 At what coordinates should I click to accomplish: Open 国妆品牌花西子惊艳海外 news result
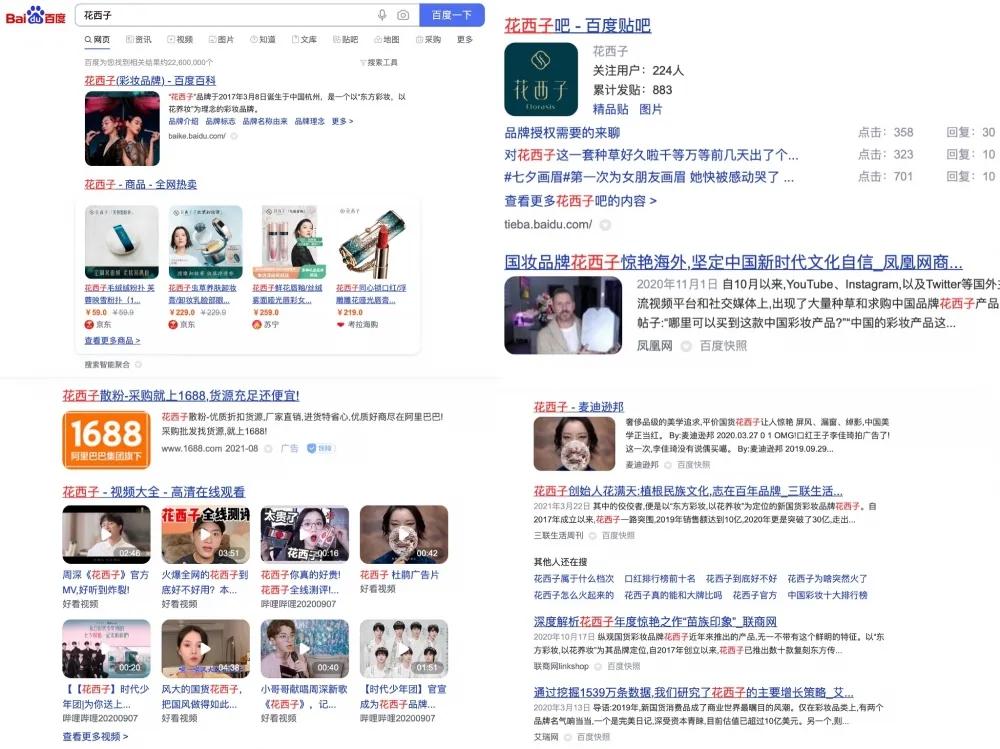point(733,262)
